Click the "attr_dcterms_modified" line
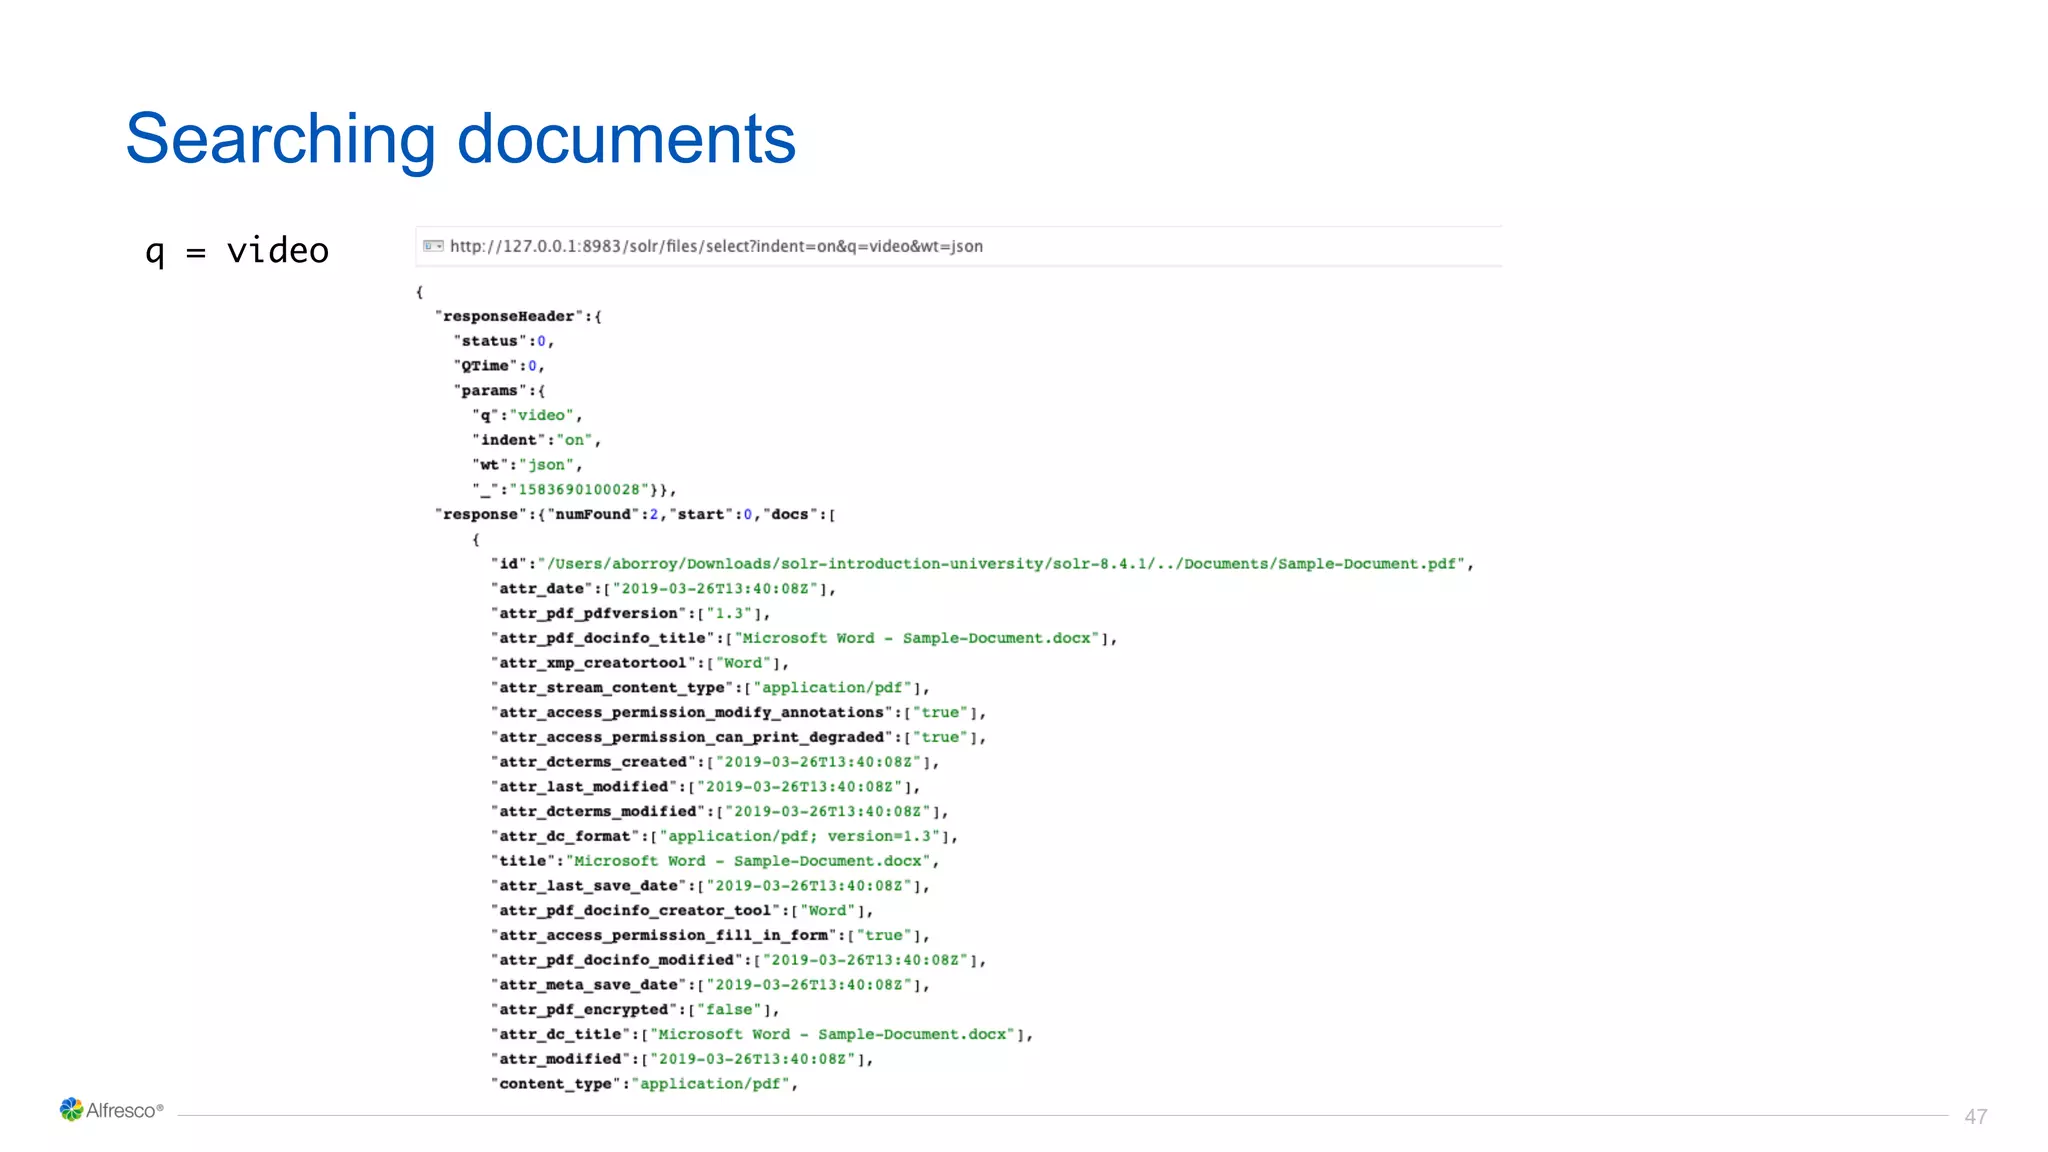This screenshot has height=1152, width=2048. 719,812
